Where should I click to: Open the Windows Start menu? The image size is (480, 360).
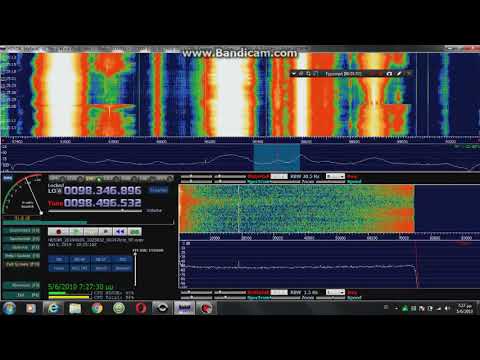(9, 308)
